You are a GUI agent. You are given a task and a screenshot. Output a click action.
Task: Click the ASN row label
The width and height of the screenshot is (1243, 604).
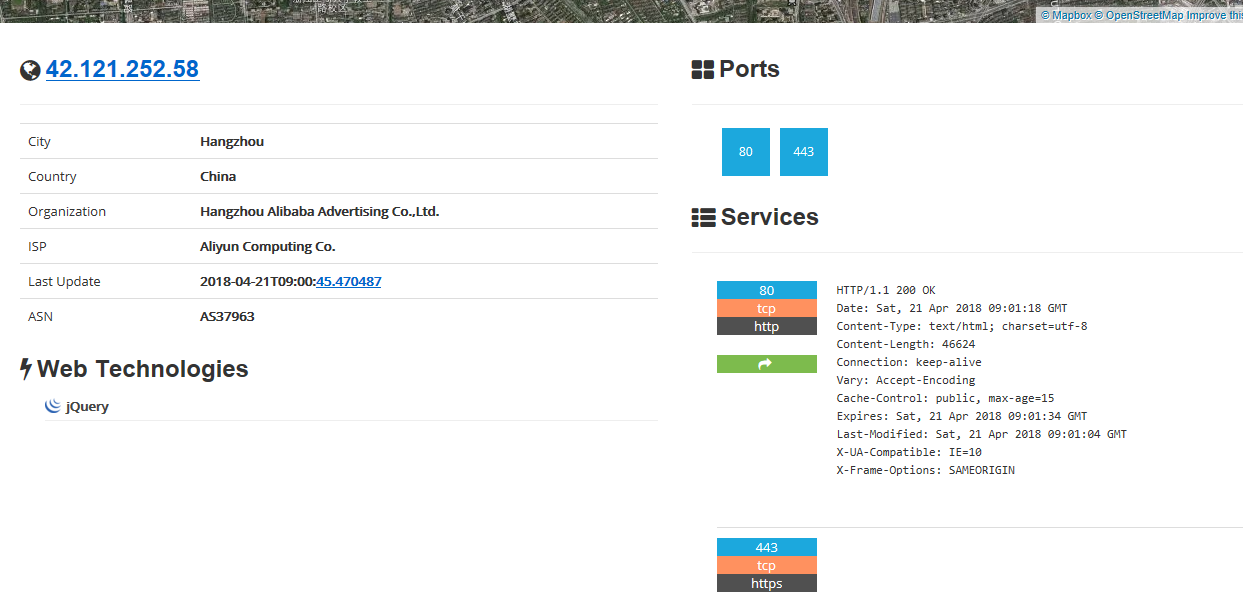click(x=40, y=317)
